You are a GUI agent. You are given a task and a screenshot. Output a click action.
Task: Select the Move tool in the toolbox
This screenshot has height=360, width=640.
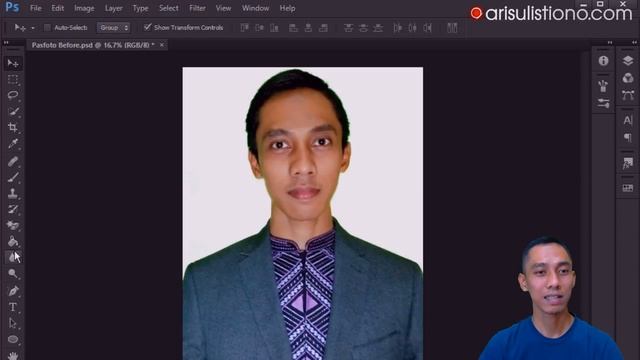click(x=13, y=63)
